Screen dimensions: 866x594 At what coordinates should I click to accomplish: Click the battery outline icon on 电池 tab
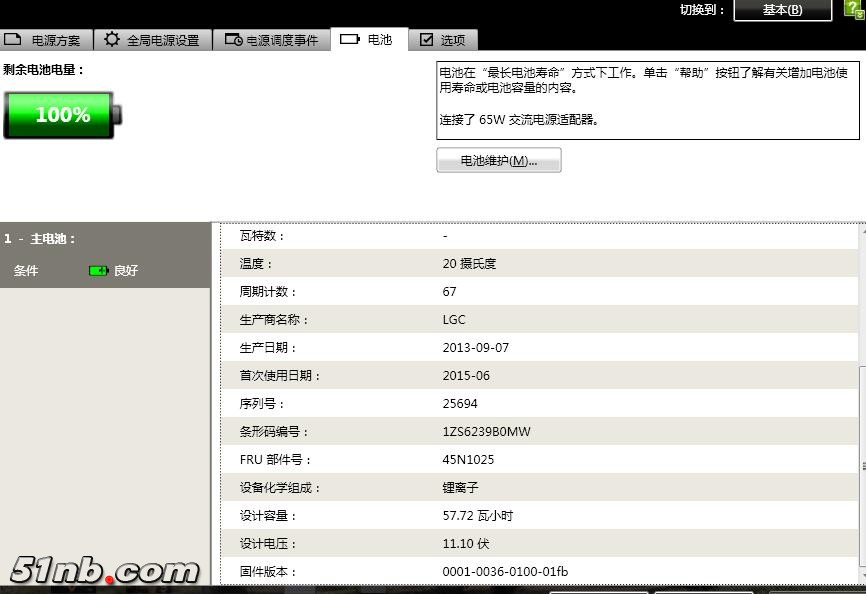click(x=350, y=39)
